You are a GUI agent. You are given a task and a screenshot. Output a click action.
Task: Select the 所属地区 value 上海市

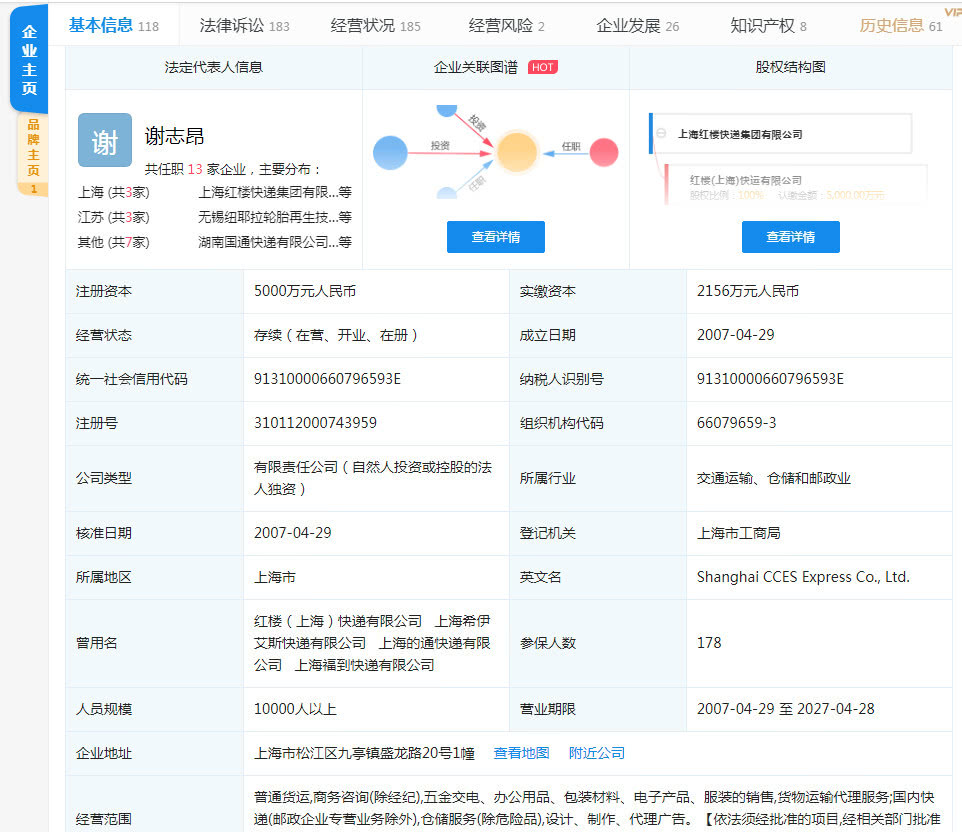[275, 577]
